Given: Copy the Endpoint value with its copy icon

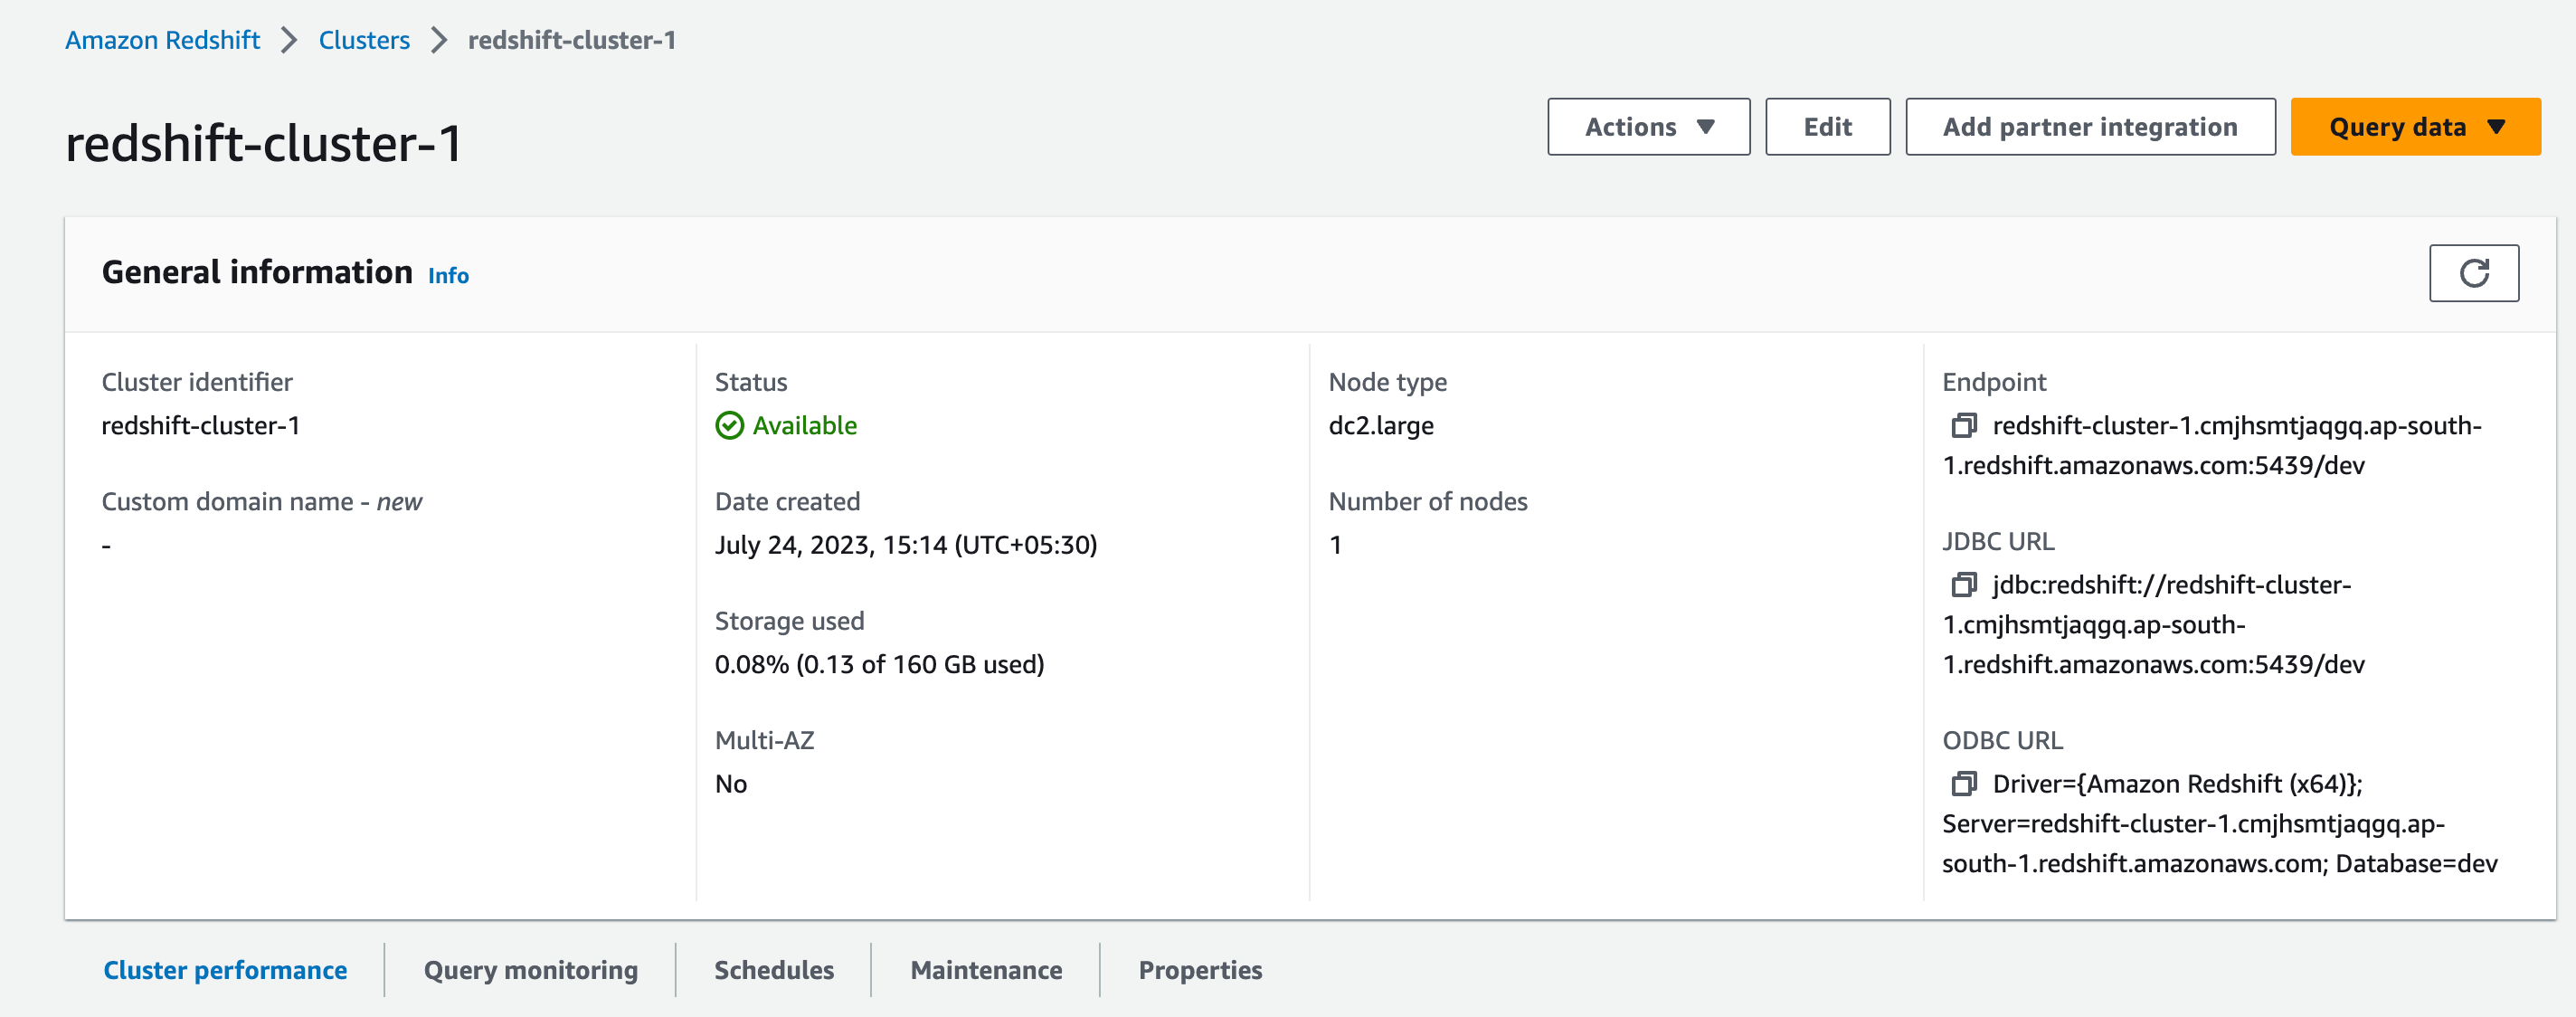Looking at the screenshot, I should (1963, 426).
